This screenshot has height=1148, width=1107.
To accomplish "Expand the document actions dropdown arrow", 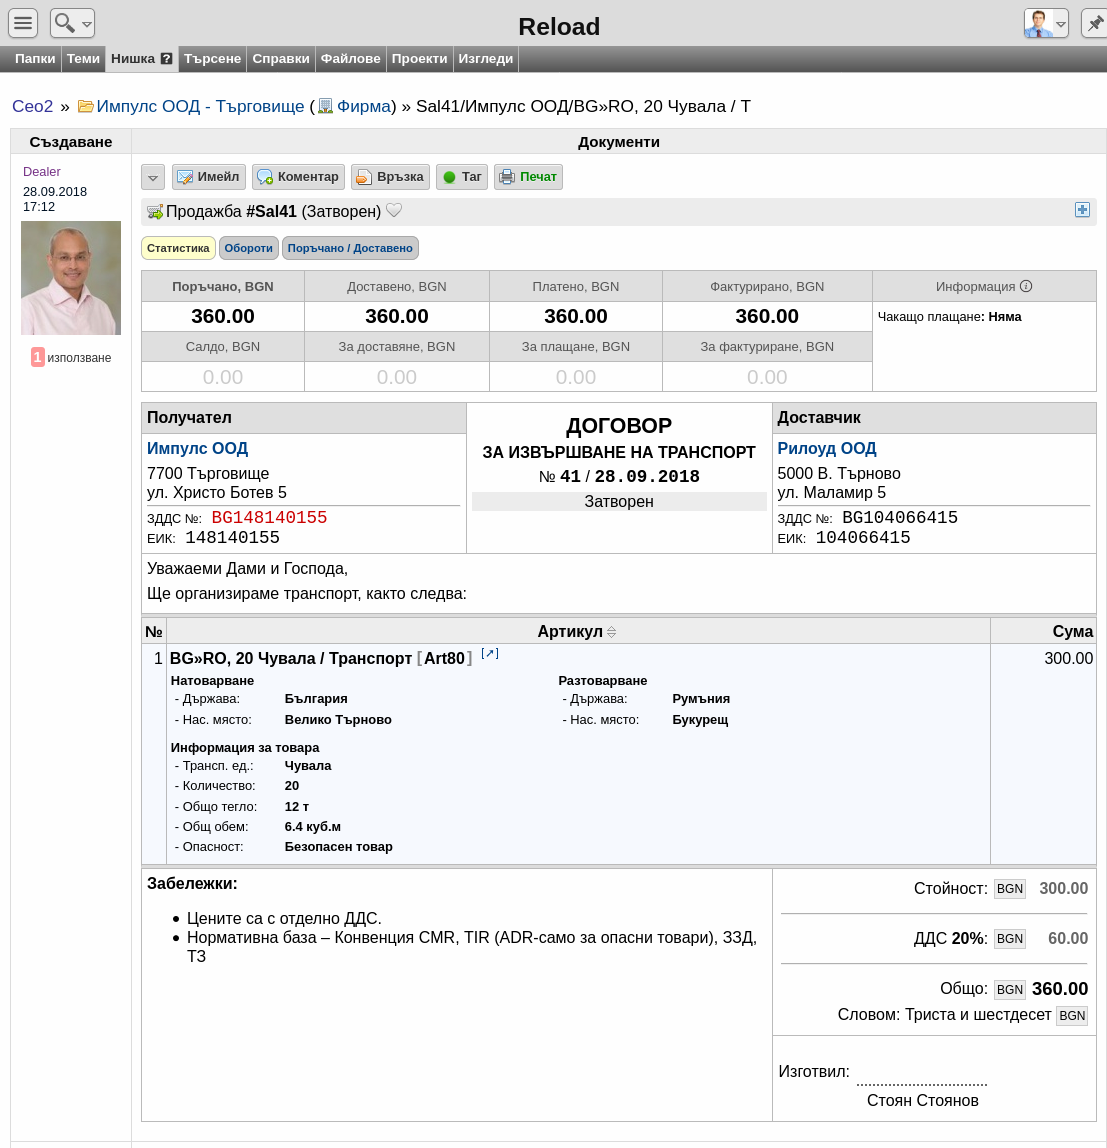I will [152, 177].
